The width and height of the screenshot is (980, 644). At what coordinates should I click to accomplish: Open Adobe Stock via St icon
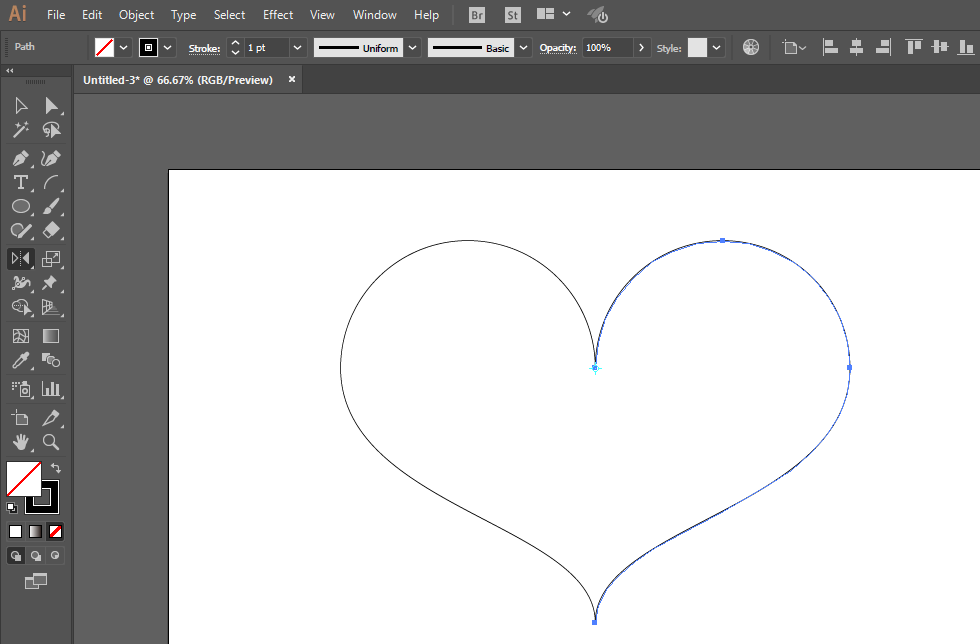tap(512, 15)
